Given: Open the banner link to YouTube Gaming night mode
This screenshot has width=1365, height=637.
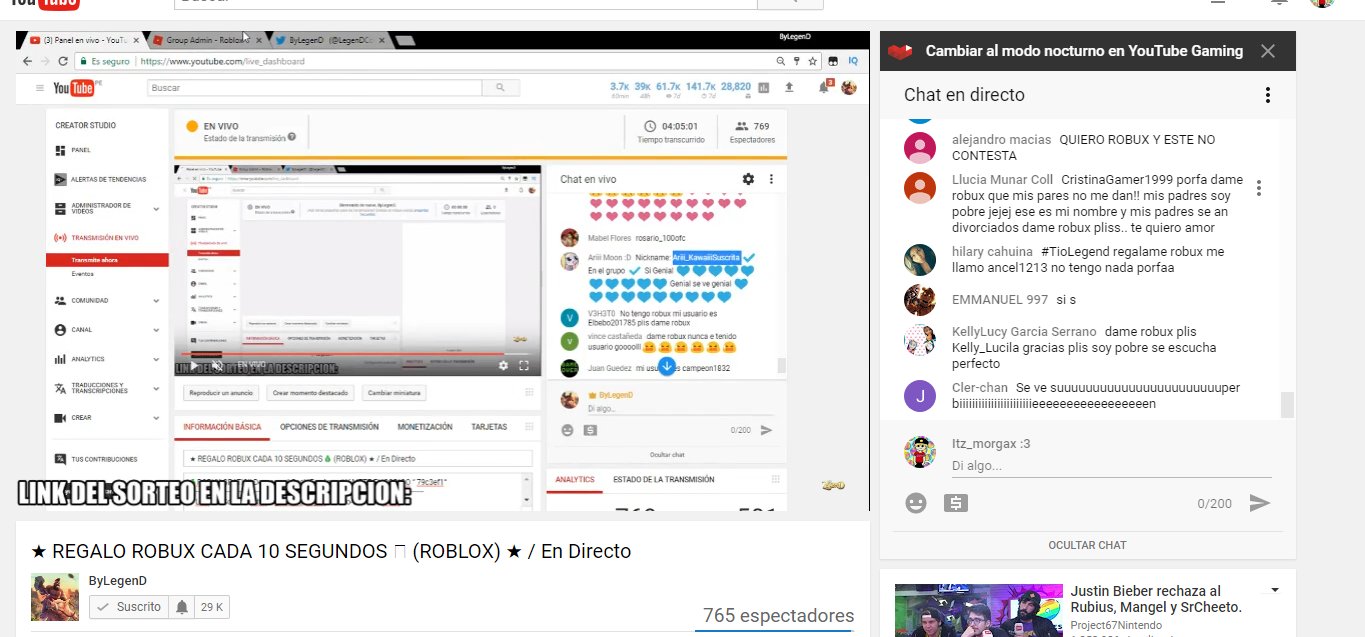Looking at the screenshot, I should [1084, 51].
